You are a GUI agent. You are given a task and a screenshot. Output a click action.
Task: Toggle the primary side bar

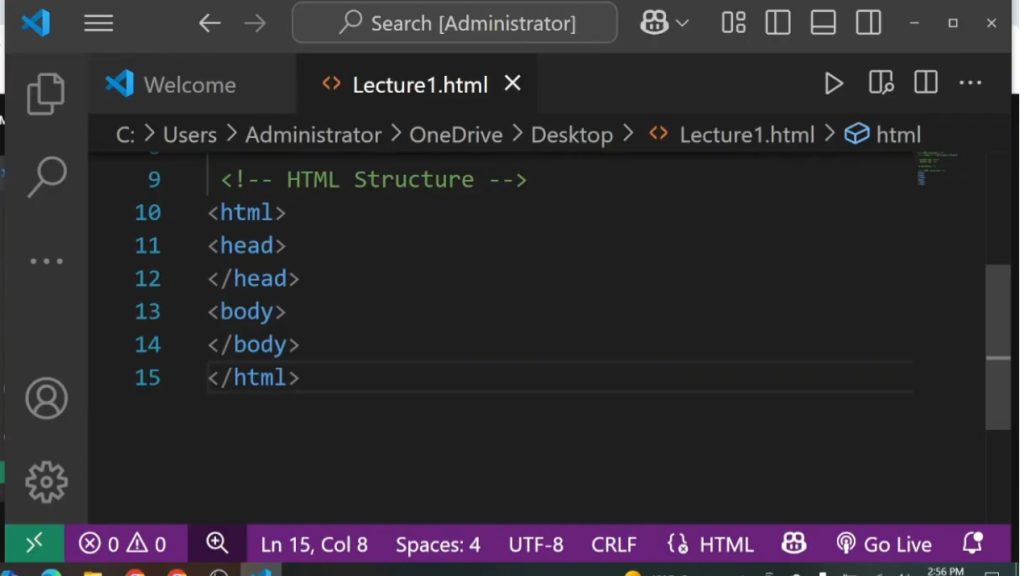point(778,23)
